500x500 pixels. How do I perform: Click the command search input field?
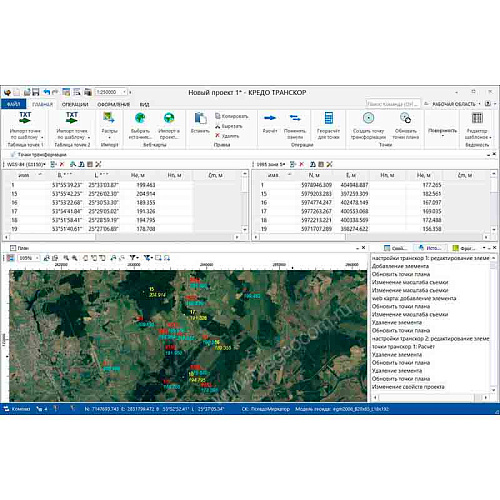(393, 104)
